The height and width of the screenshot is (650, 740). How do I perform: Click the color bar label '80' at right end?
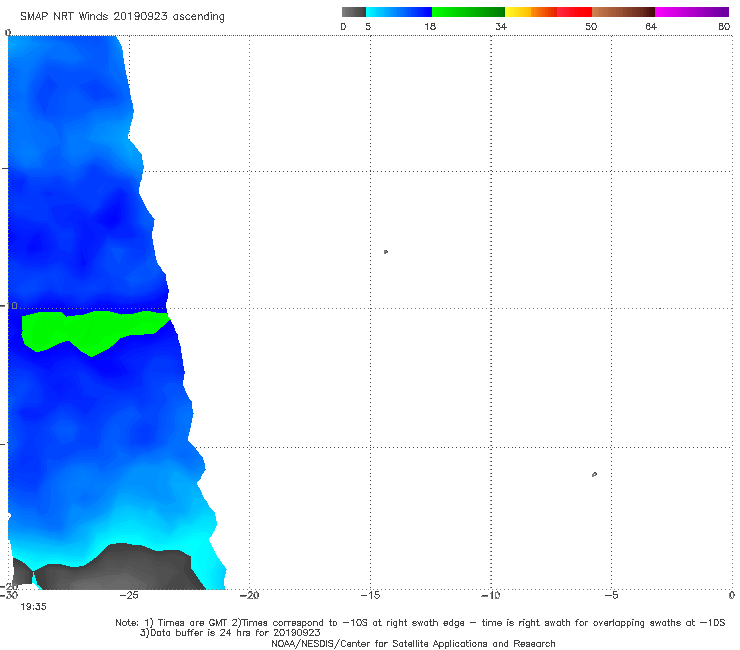point(724,26)
